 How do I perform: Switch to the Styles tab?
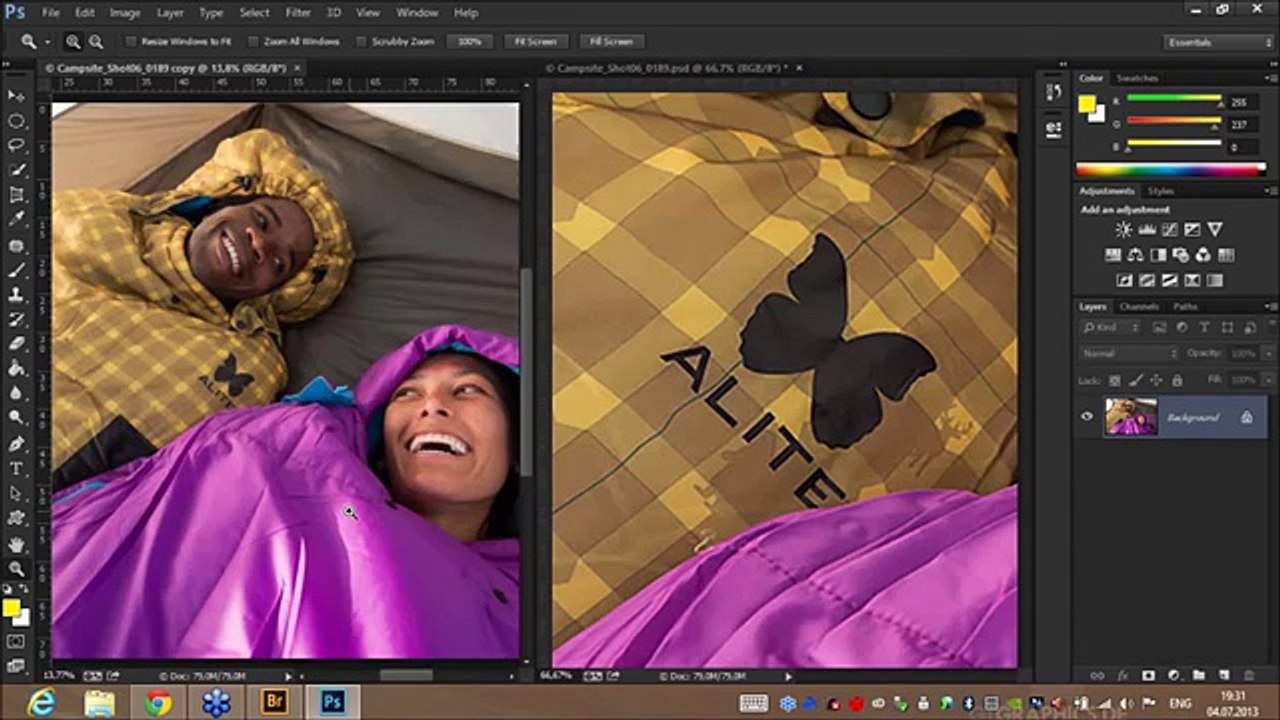click(x=1160, y=191)
